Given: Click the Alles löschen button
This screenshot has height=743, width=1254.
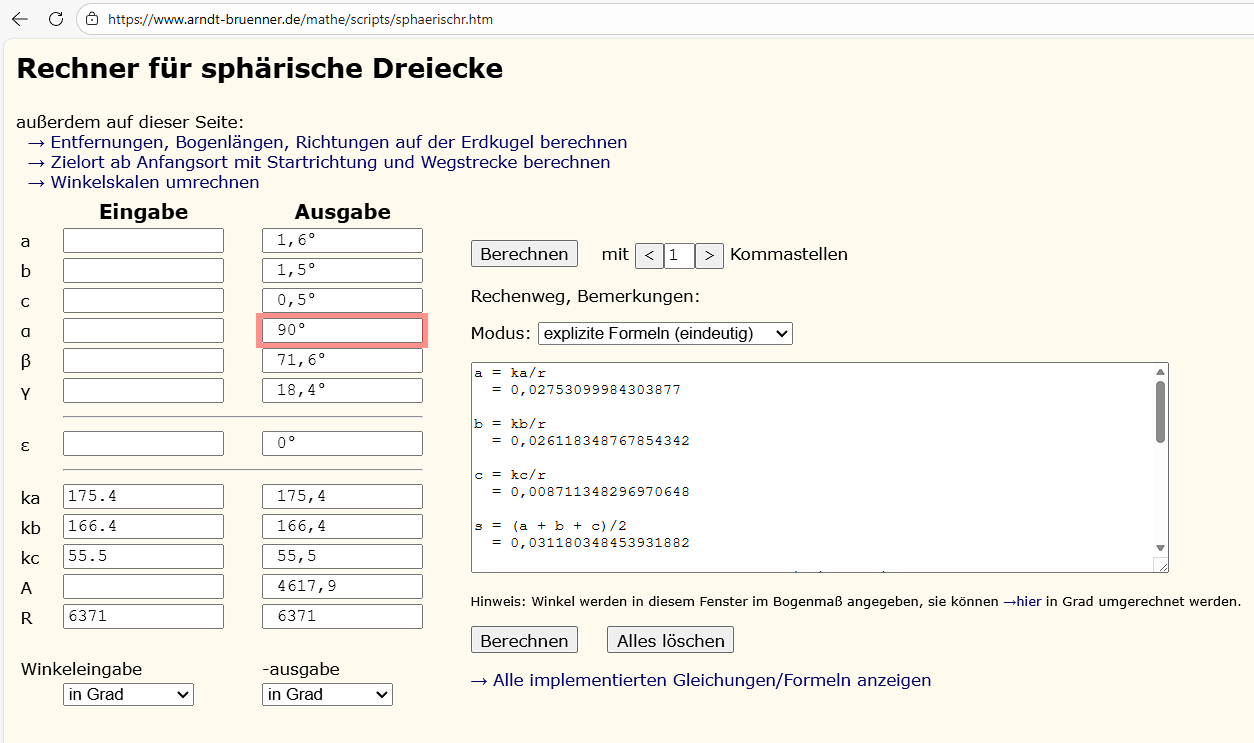Looking at the screenshot, I should click(x=670, y=640).
